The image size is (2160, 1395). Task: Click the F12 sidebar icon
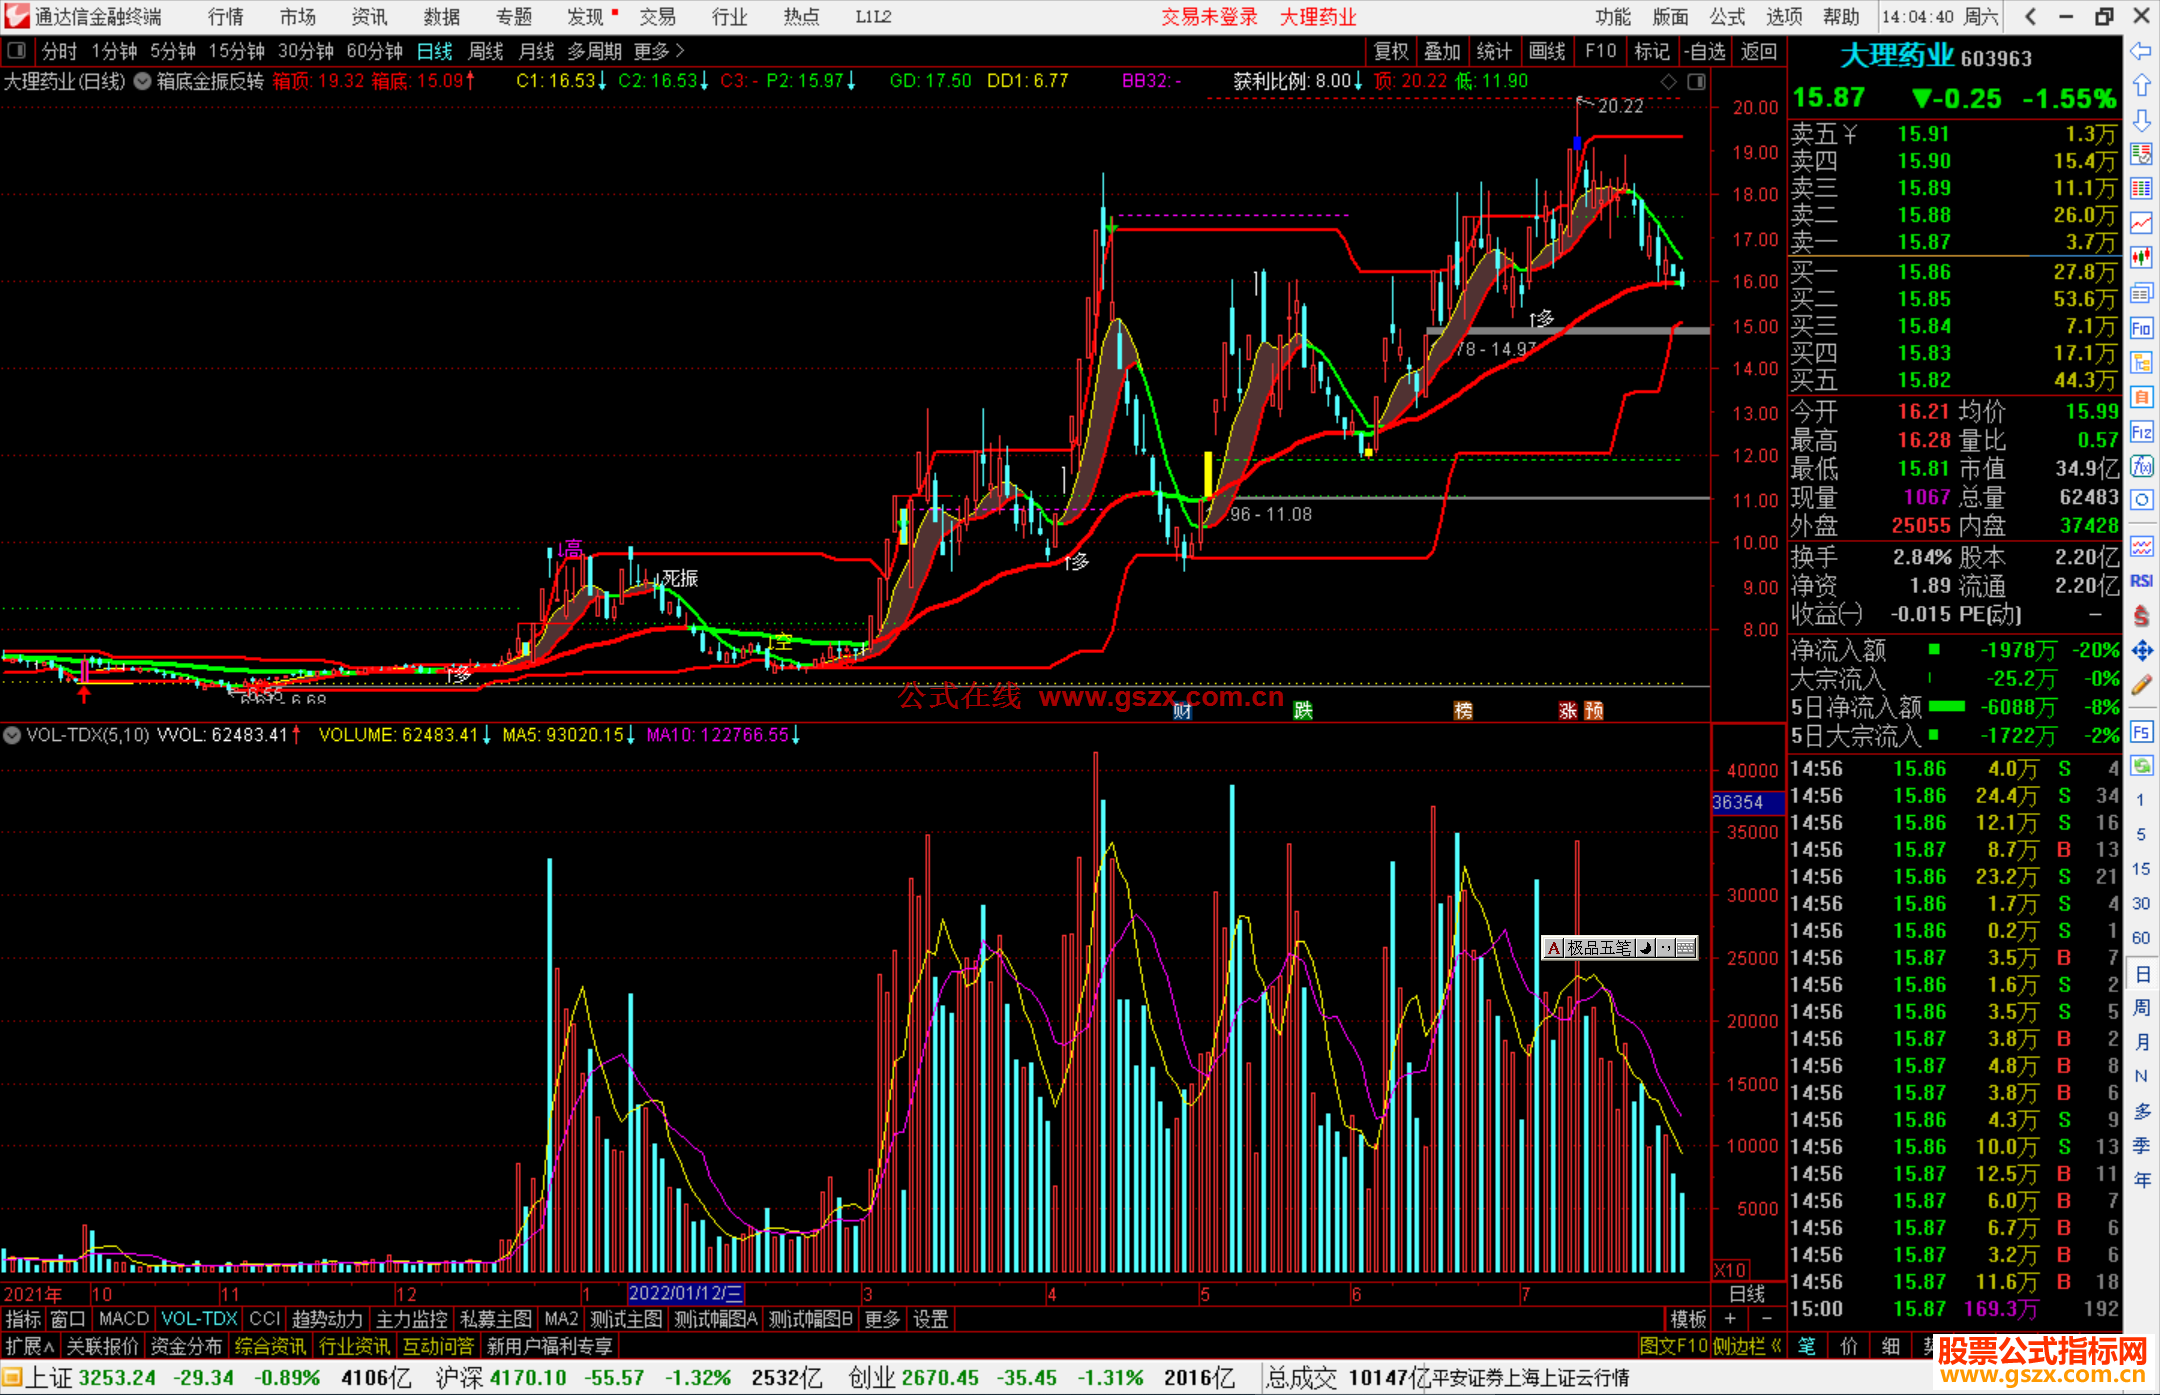pyautogui.click(x=2141, y=432)
